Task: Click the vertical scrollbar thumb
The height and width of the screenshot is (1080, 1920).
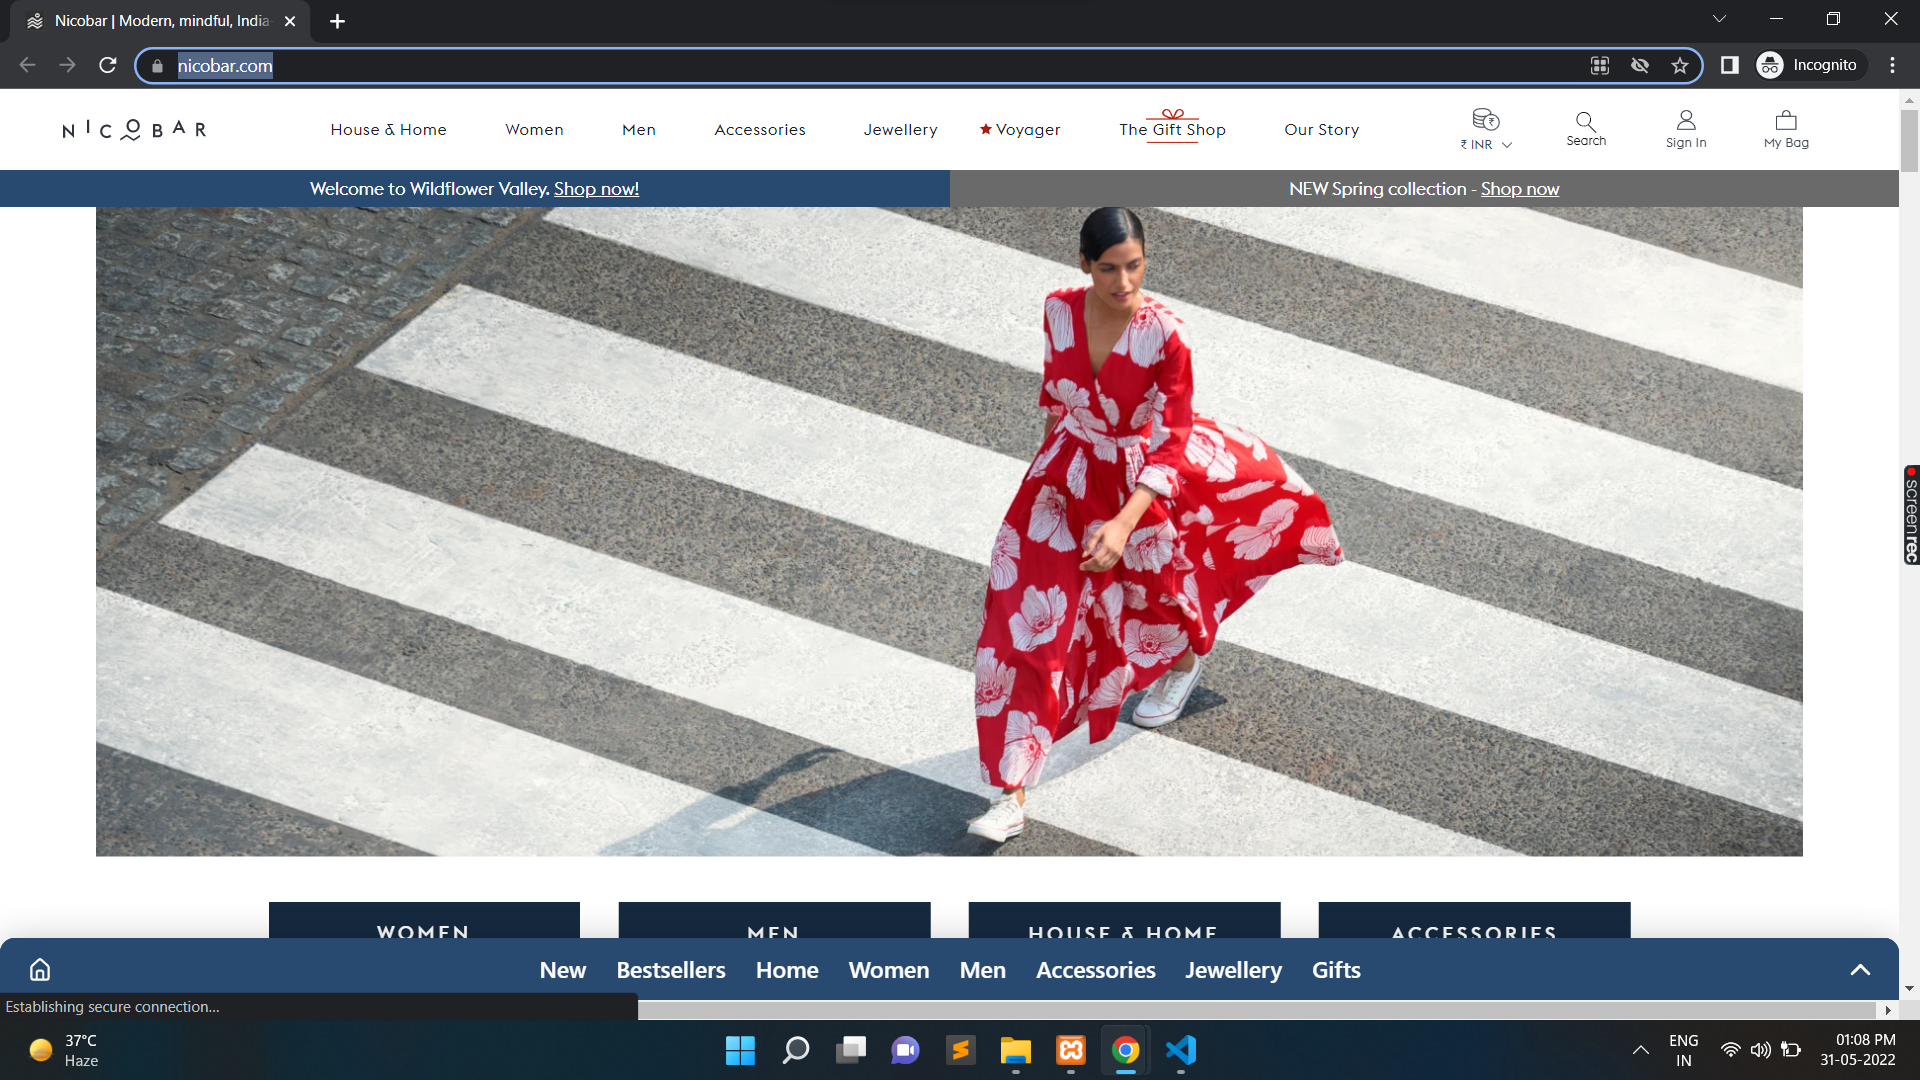Action: coord(1909,140)
